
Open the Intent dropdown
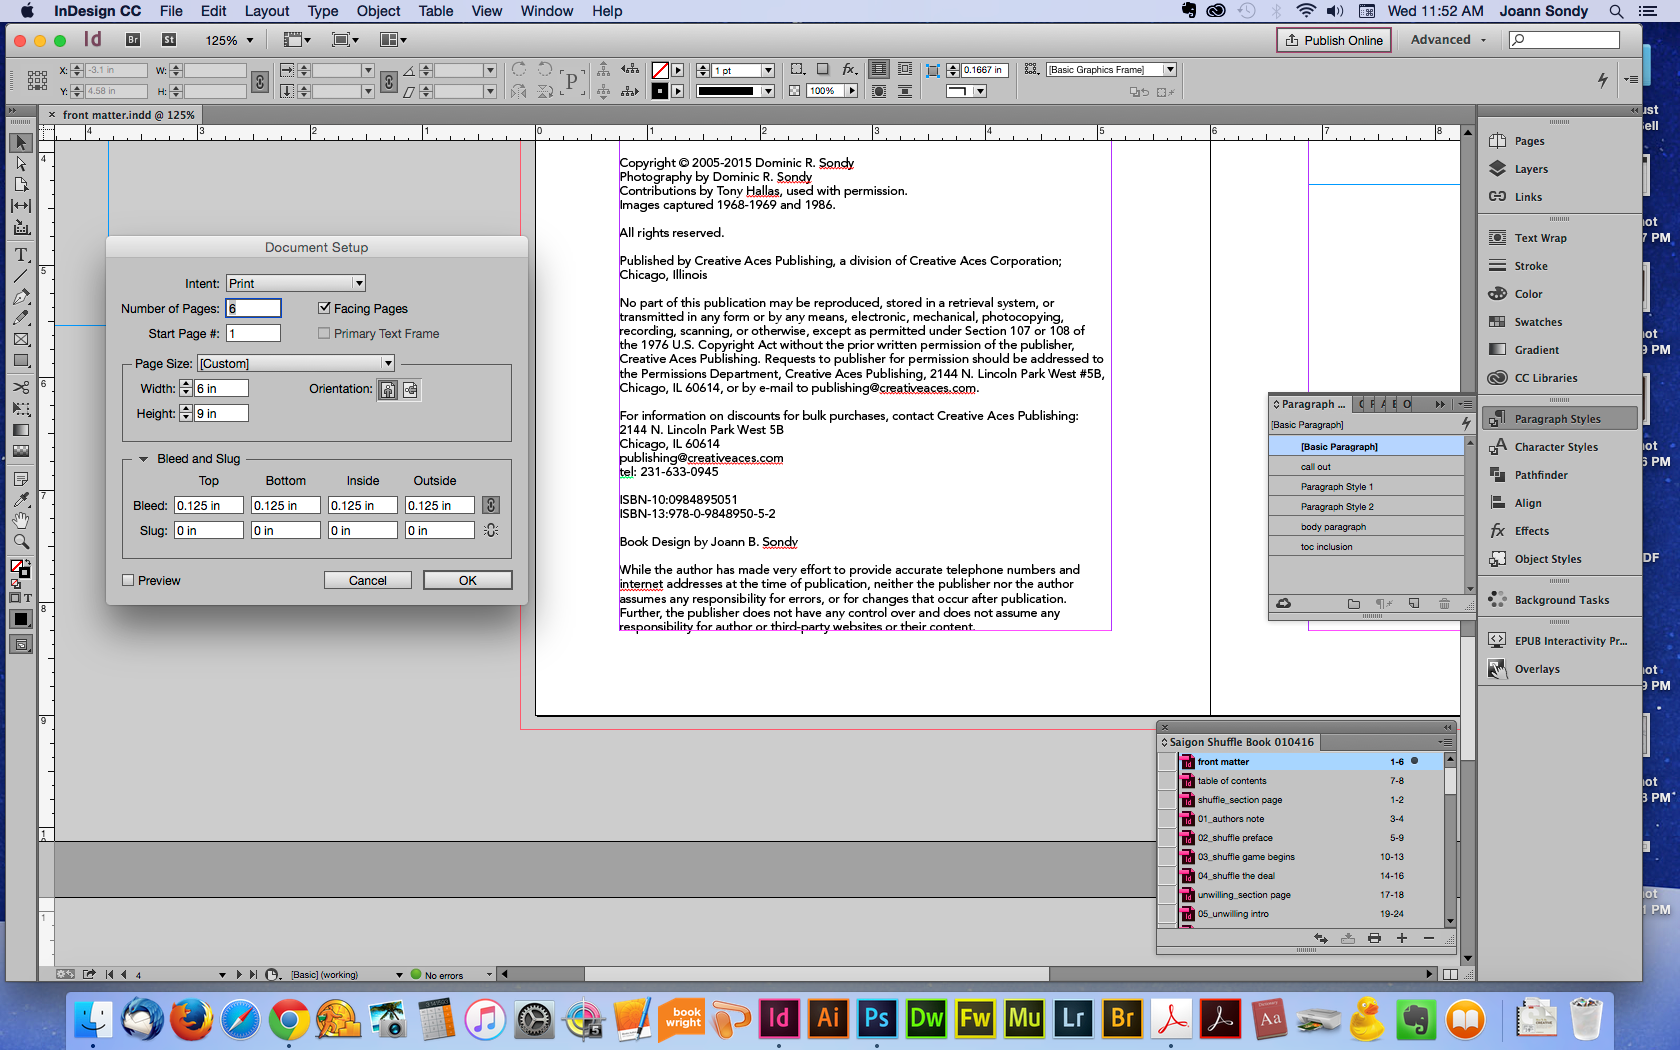[296, 283]
